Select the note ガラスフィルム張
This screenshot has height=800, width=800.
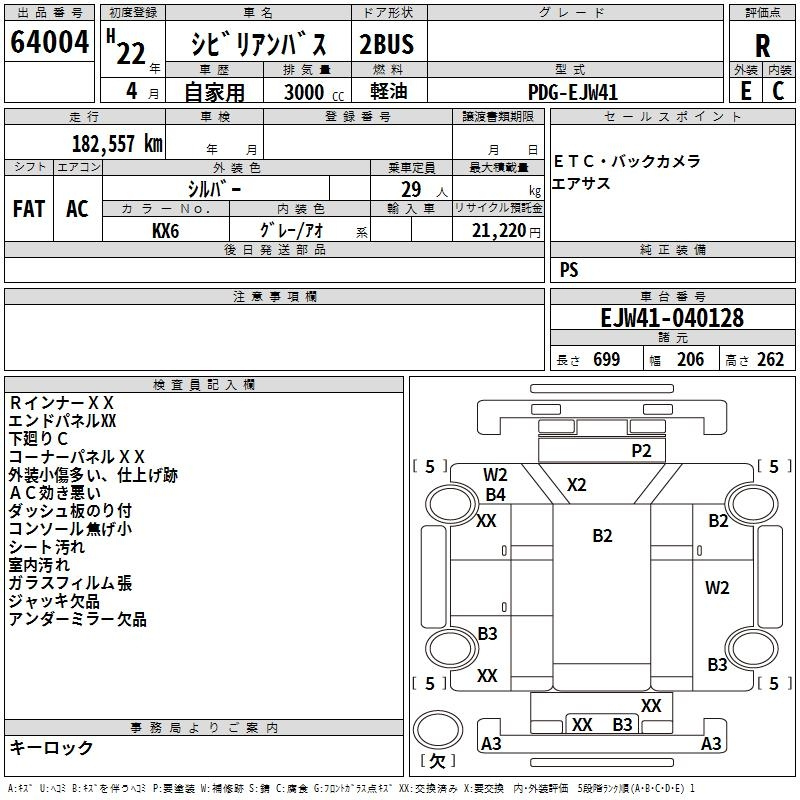[x=70, y=583]
